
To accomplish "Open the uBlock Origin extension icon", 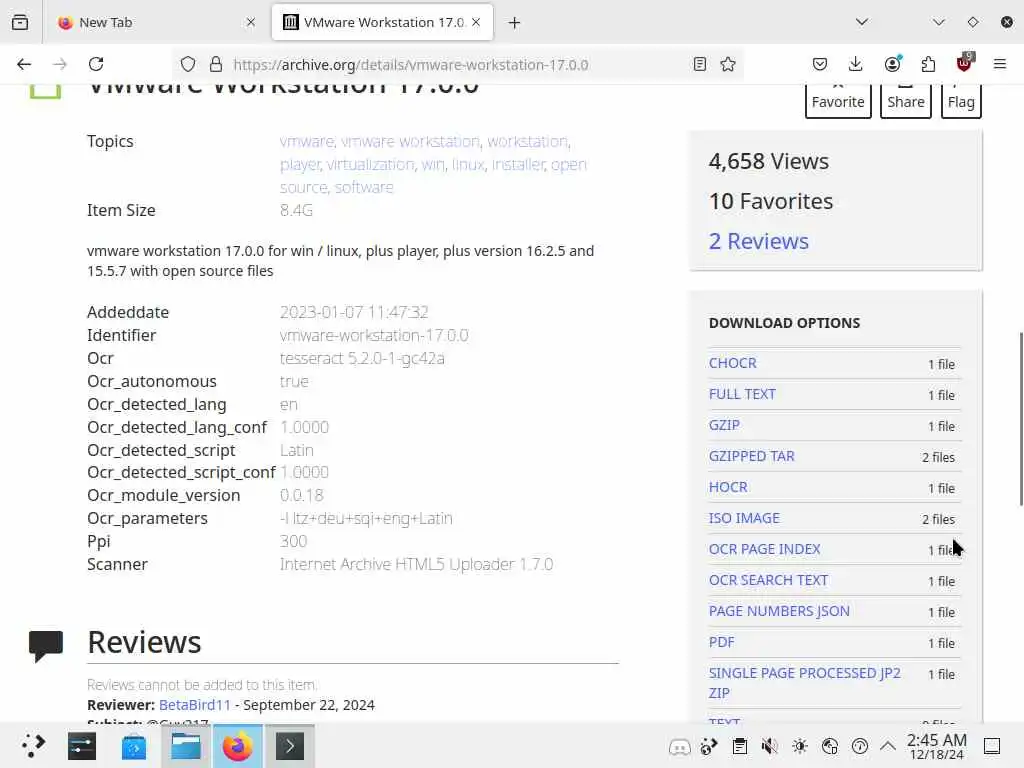I will click(x=965, y=63).
